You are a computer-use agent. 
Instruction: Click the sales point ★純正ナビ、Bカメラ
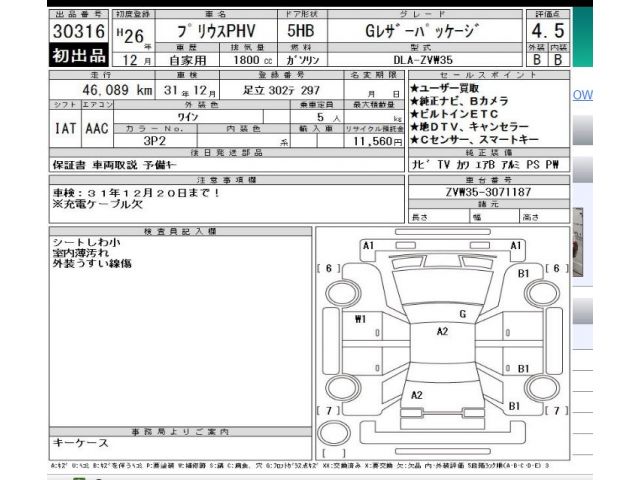(x=459, y=101)
